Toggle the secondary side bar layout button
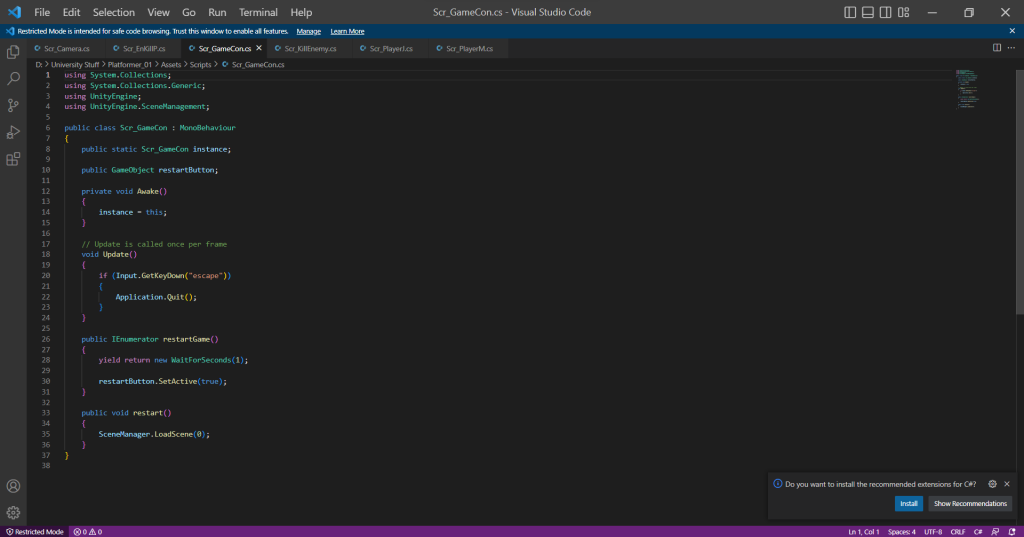Image resolution: width=1024 pixels, height=537 pixels. coord(886,12)
